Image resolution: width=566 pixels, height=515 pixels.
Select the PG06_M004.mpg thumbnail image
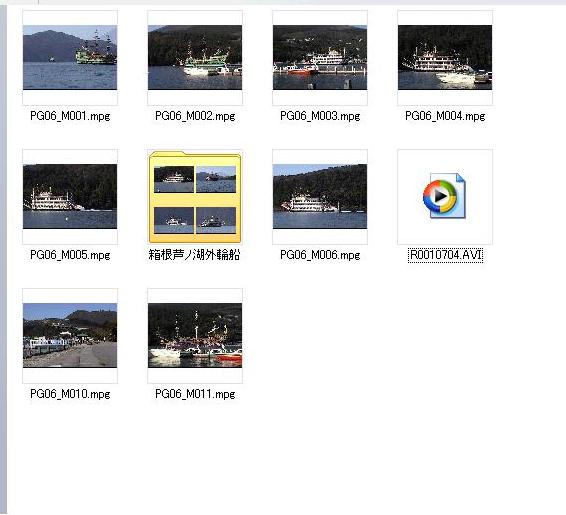pos(445,57)
